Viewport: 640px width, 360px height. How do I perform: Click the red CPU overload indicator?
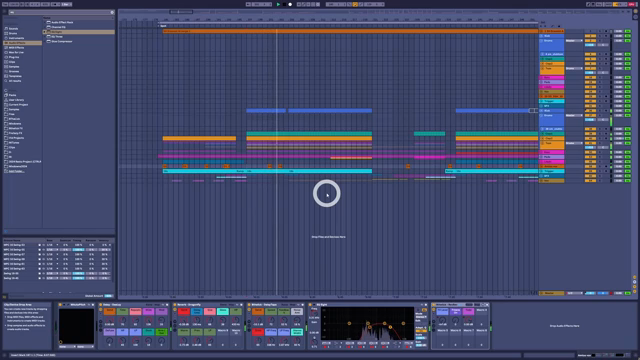point(632,4)
